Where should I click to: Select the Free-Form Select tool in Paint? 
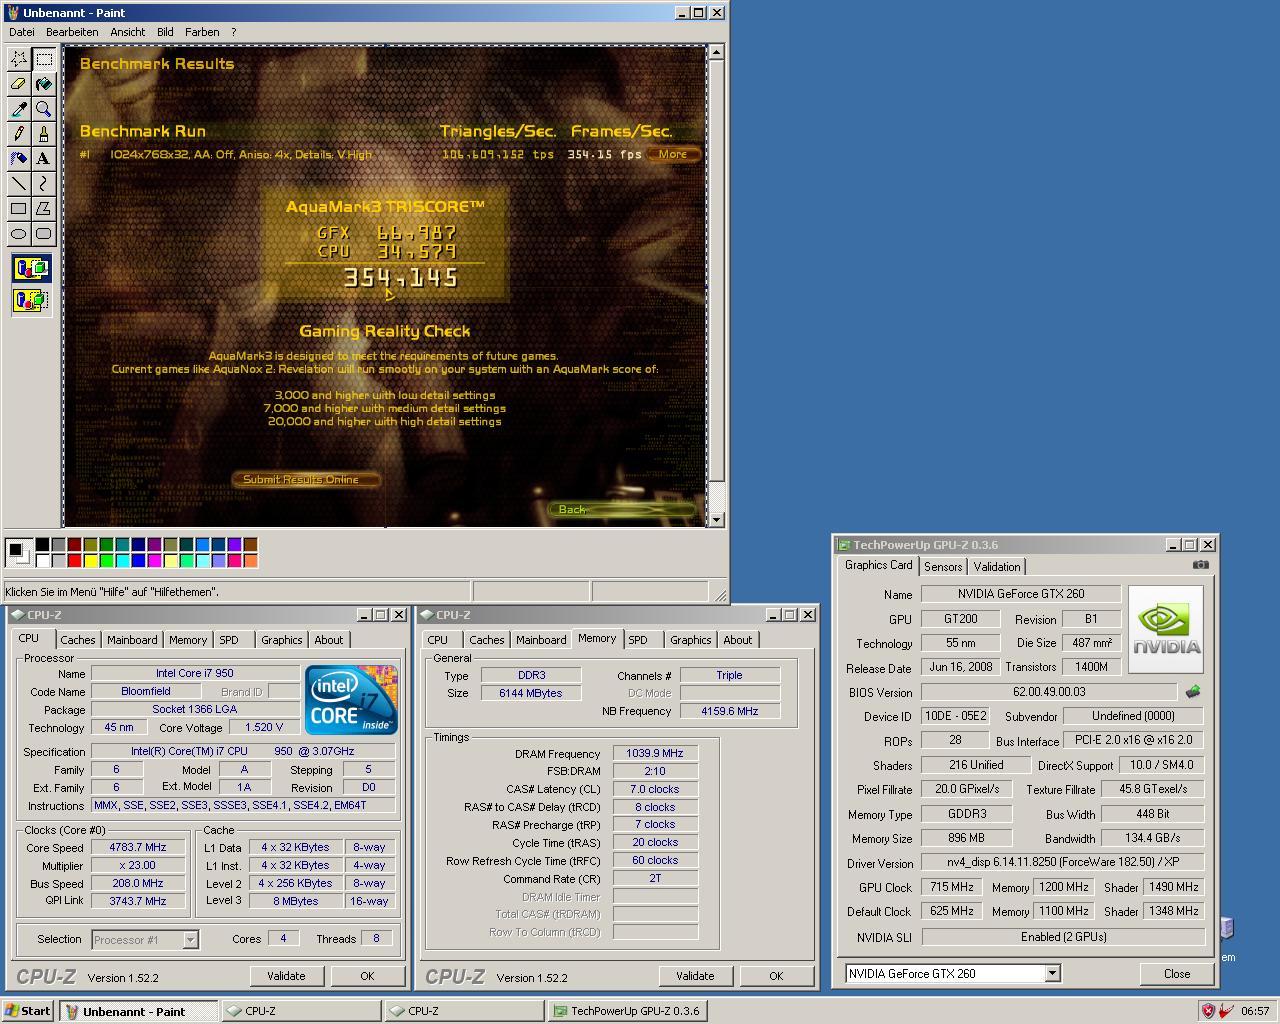19,59
